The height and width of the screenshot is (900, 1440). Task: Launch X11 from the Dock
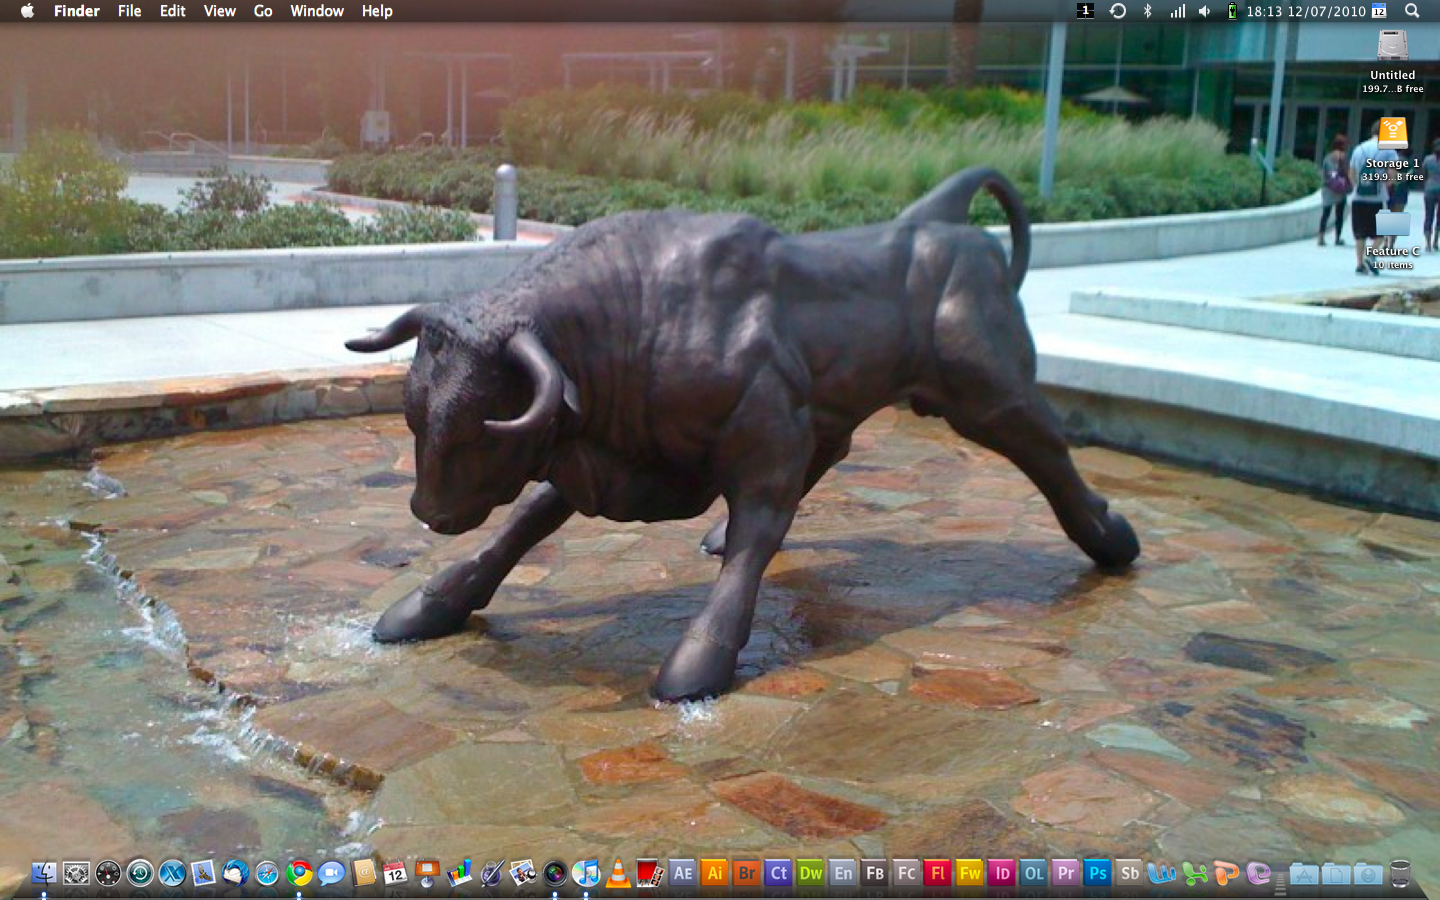172,873
